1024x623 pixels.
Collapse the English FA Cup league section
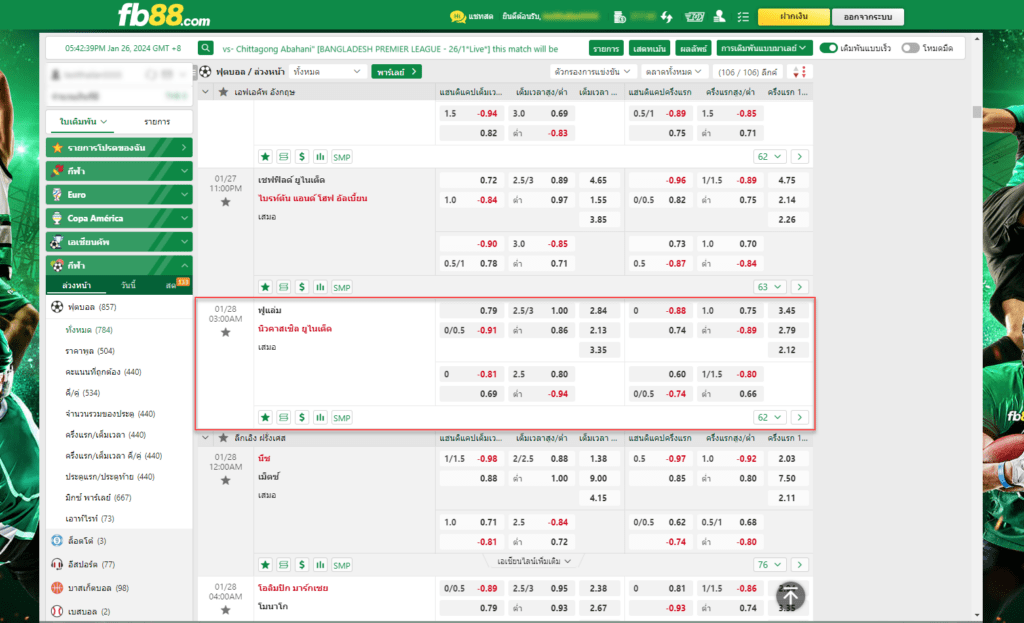(206, 92)
